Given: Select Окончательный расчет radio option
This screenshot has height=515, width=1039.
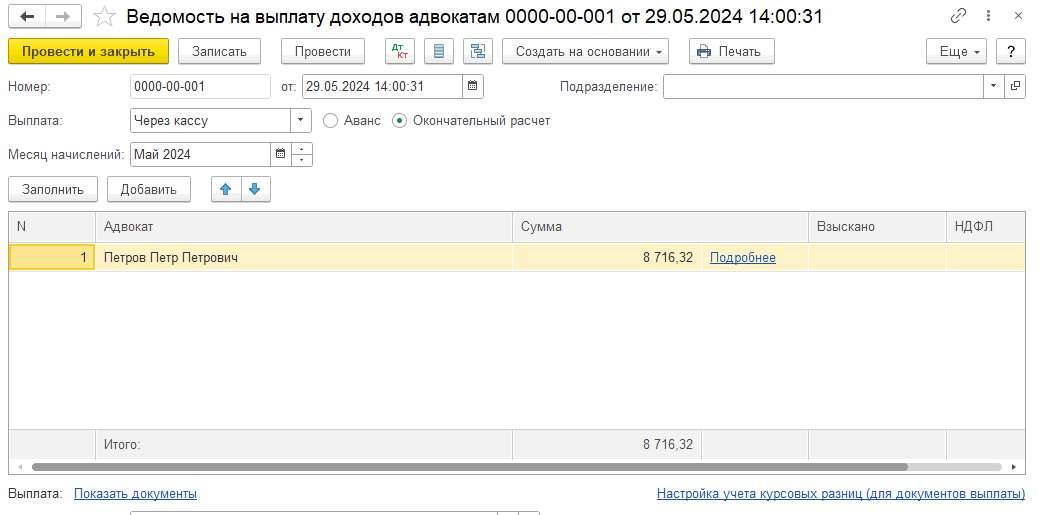Looking at the screenshot, I should 400,121.
